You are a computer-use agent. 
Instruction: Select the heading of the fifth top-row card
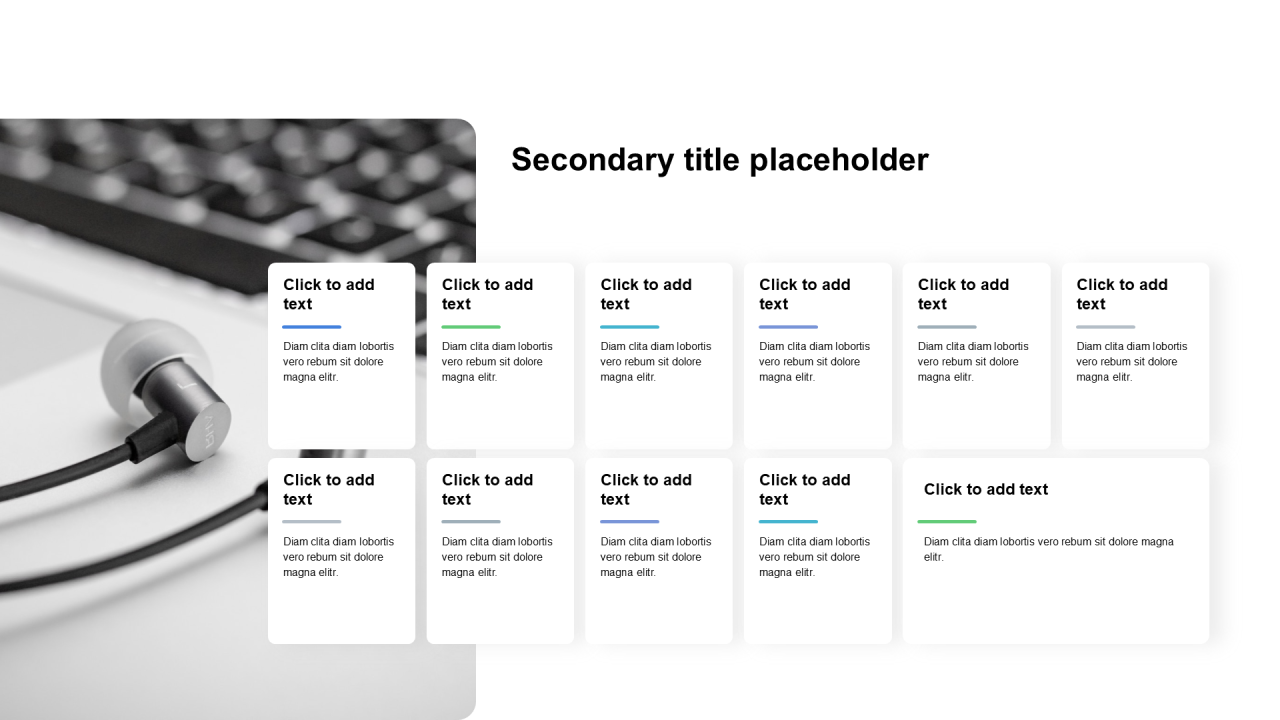(963, 294)
